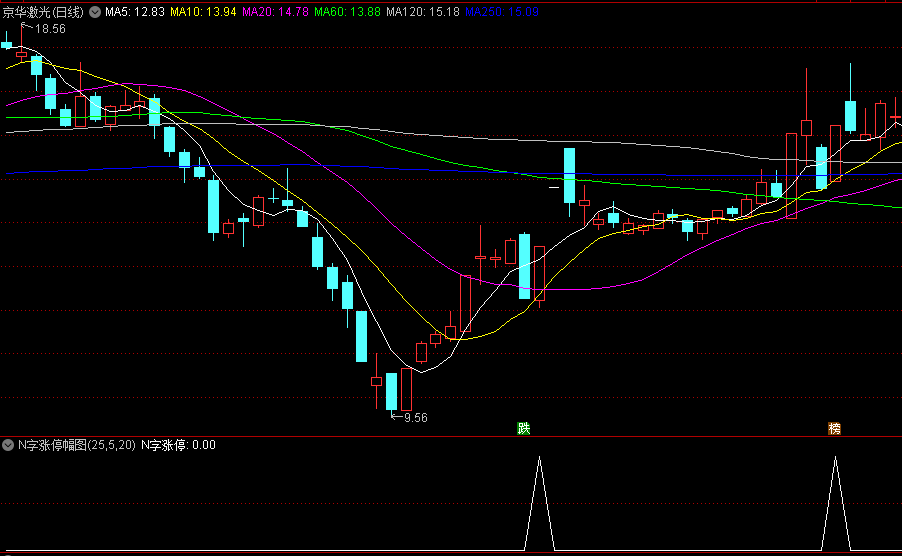Select the stock title 京华激光(日线)
Image resolution: width=902 pixels, height=556 pixels.
tap(44, 11)
